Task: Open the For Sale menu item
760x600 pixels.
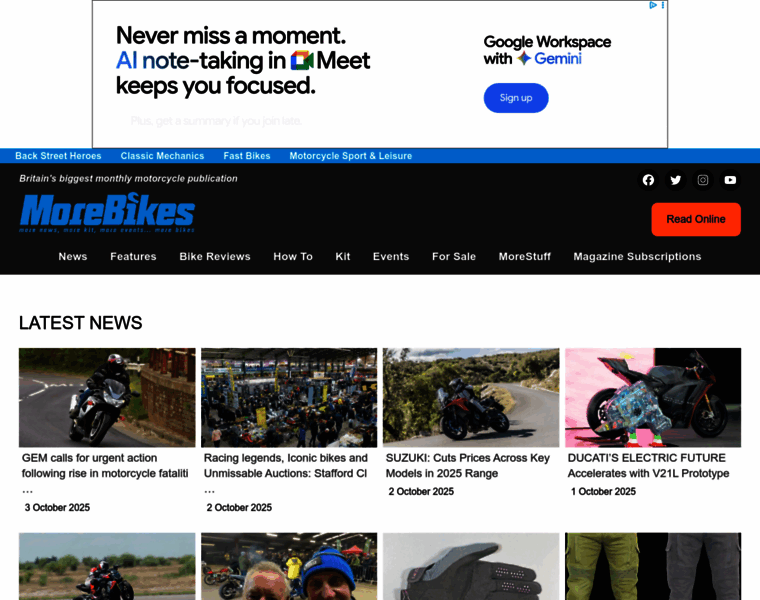Action: [x=454, y=256]
